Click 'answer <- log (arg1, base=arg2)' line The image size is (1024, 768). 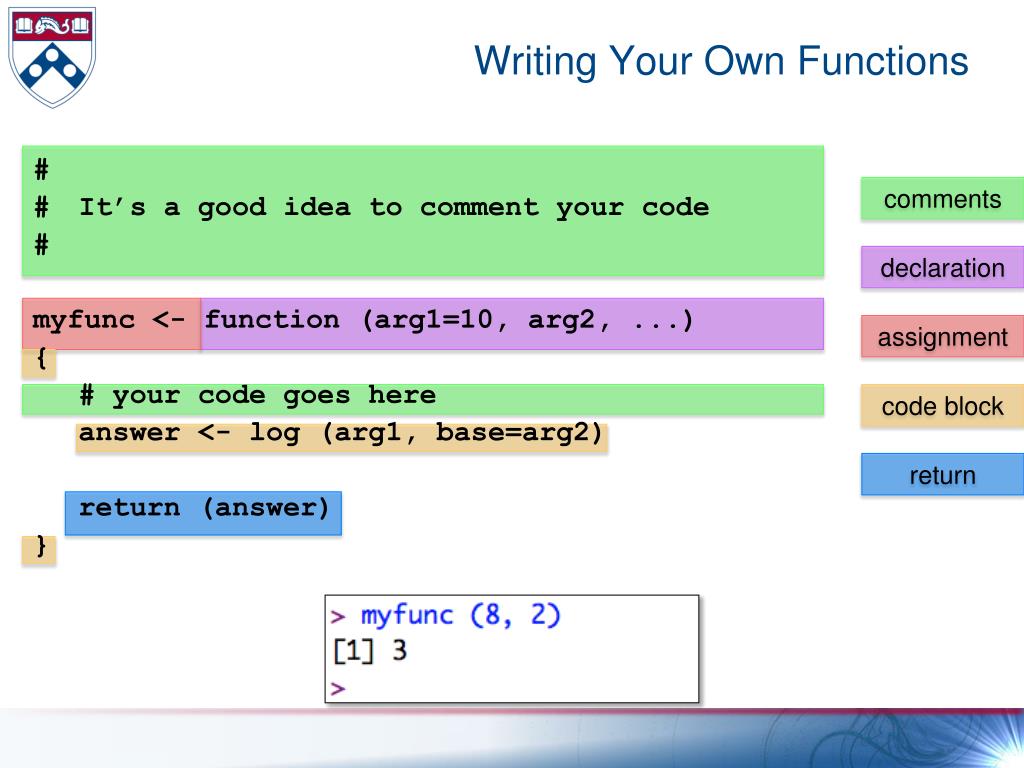coord(340,434)
